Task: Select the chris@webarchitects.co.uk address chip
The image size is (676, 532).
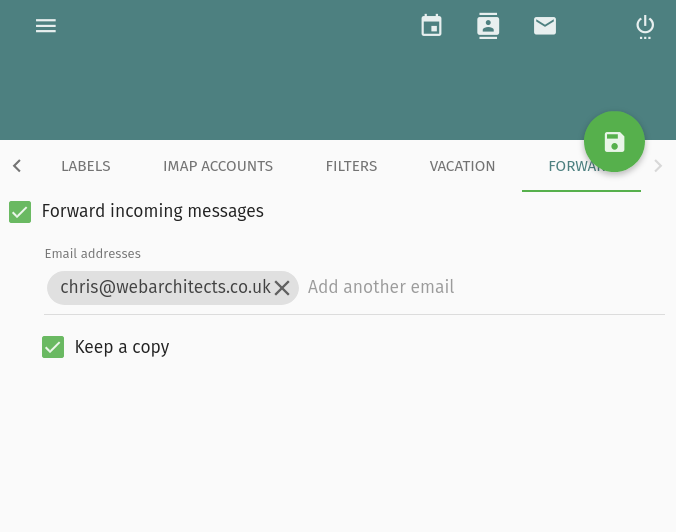Action: [165, 288]
